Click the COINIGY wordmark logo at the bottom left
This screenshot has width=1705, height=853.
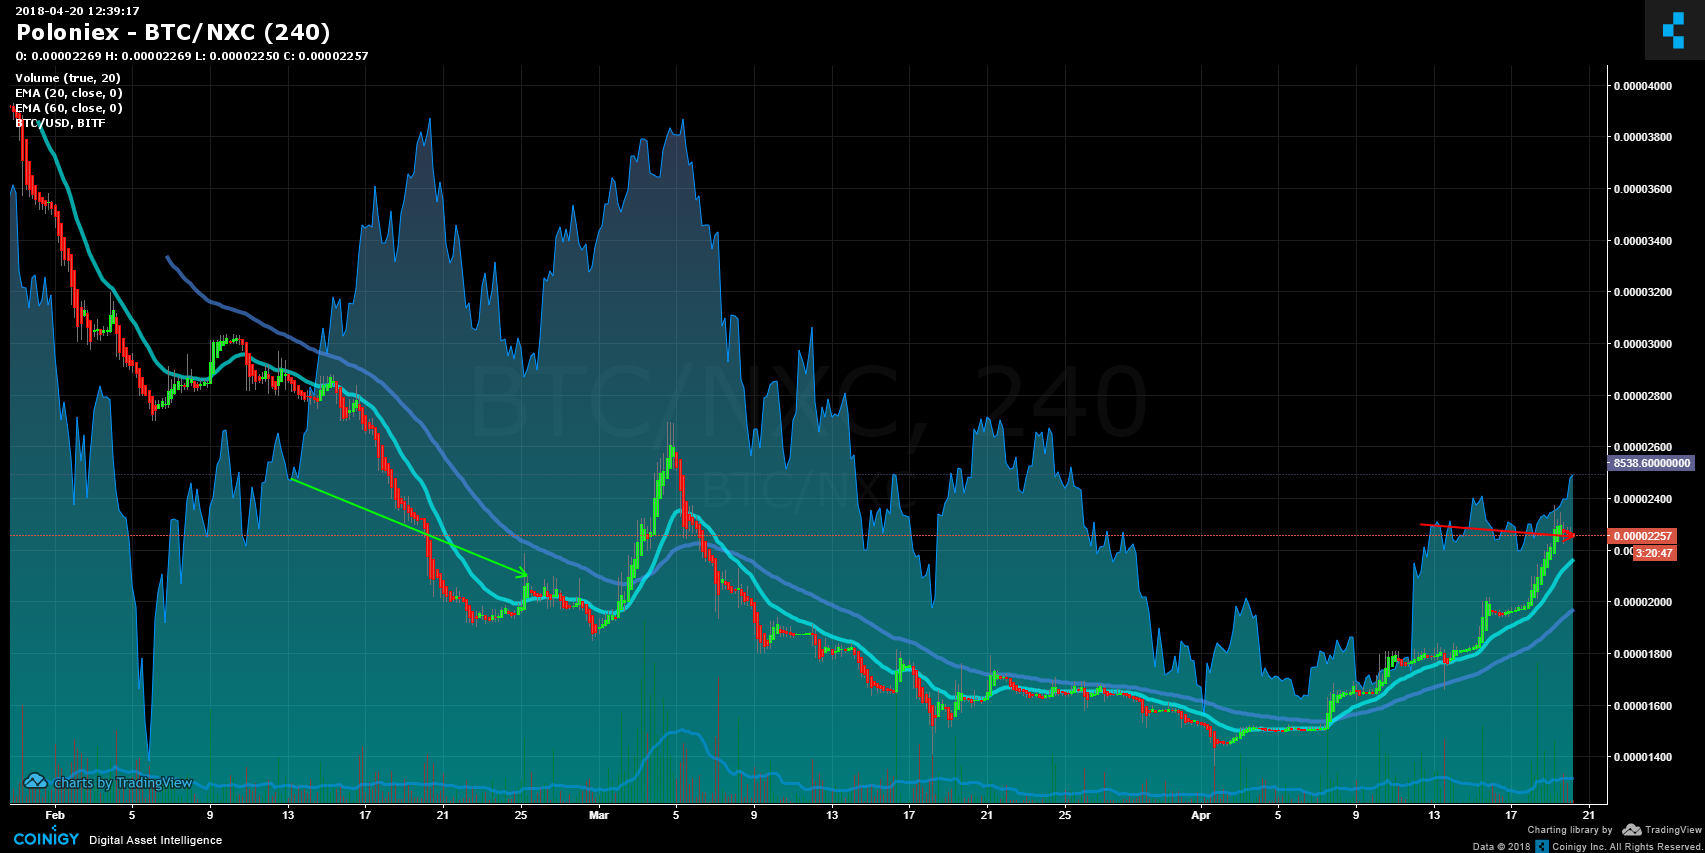coord(46,838)
